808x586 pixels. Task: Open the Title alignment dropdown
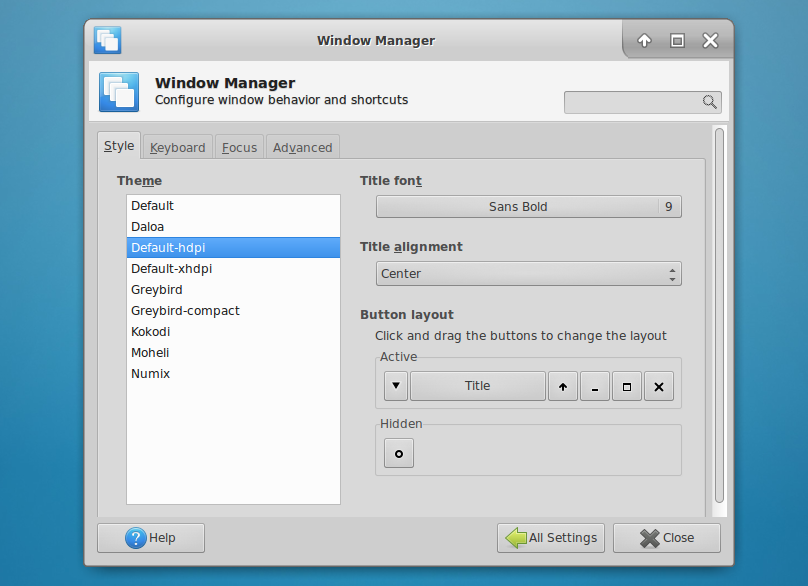point(528,273)
